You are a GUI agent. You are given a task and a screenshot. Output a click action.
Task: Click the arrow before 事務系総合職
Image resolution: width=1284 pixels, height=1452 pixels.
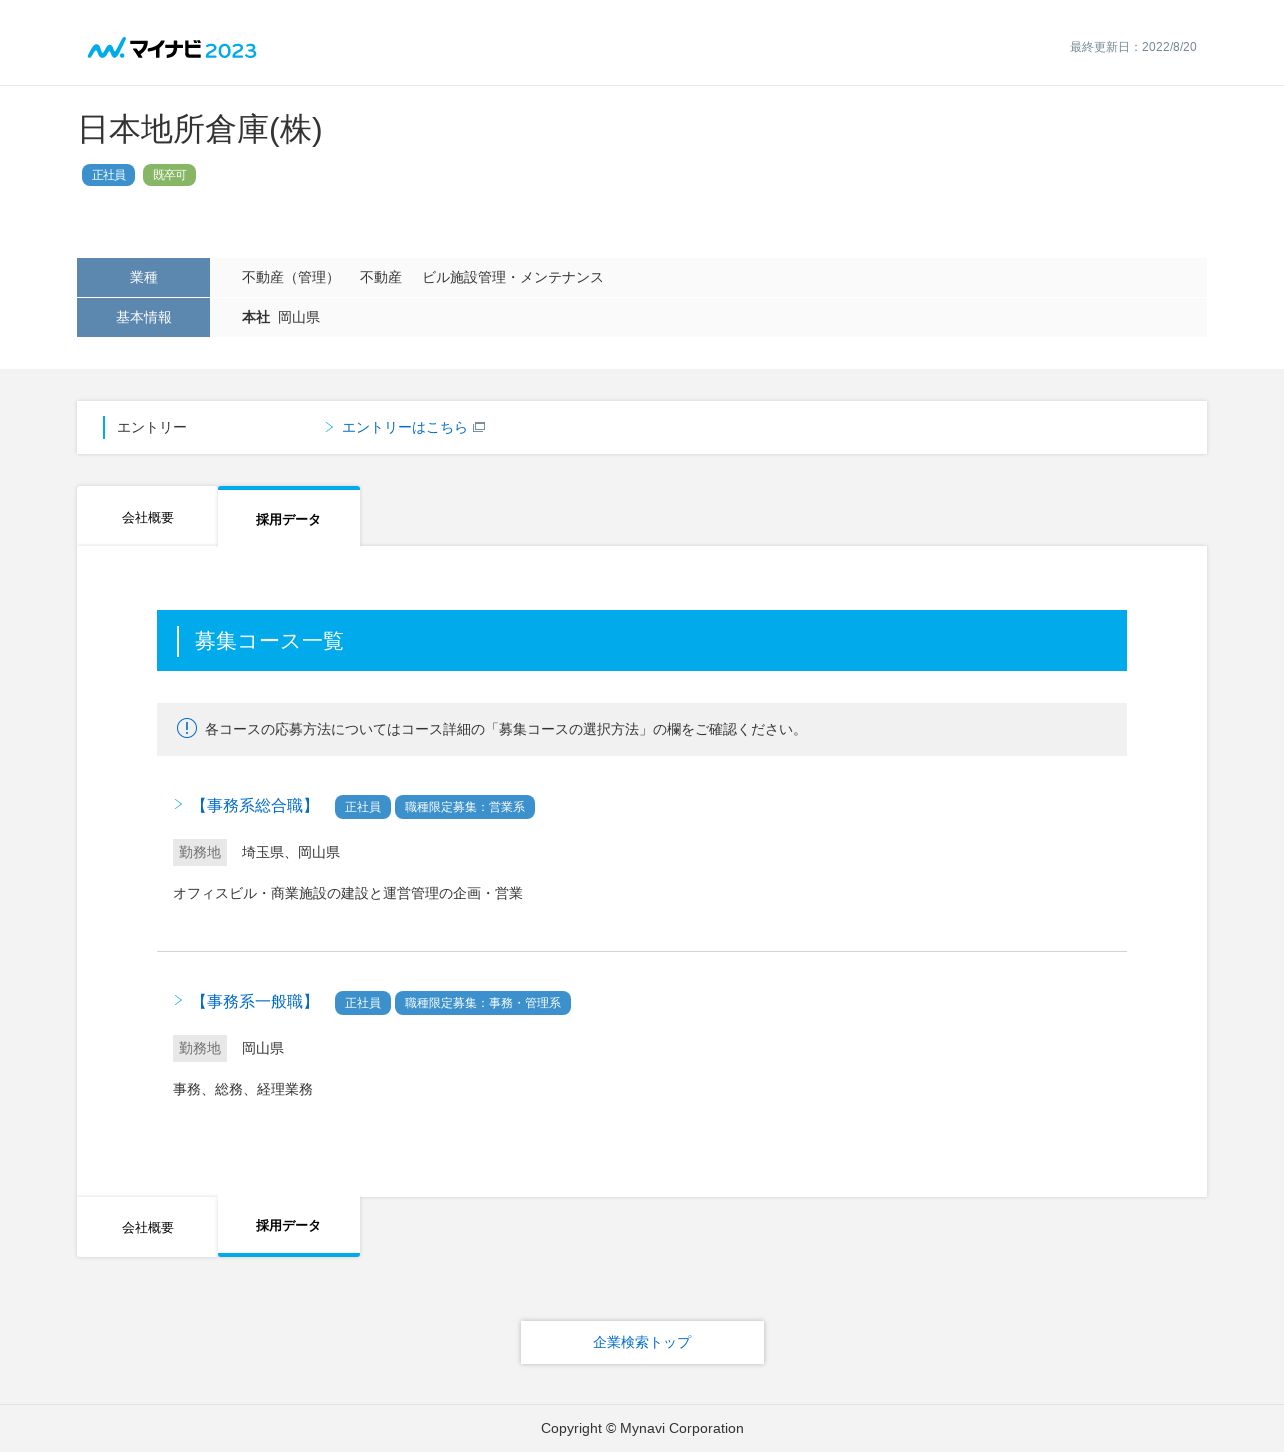pyautogui.click(x=179, y=804)
